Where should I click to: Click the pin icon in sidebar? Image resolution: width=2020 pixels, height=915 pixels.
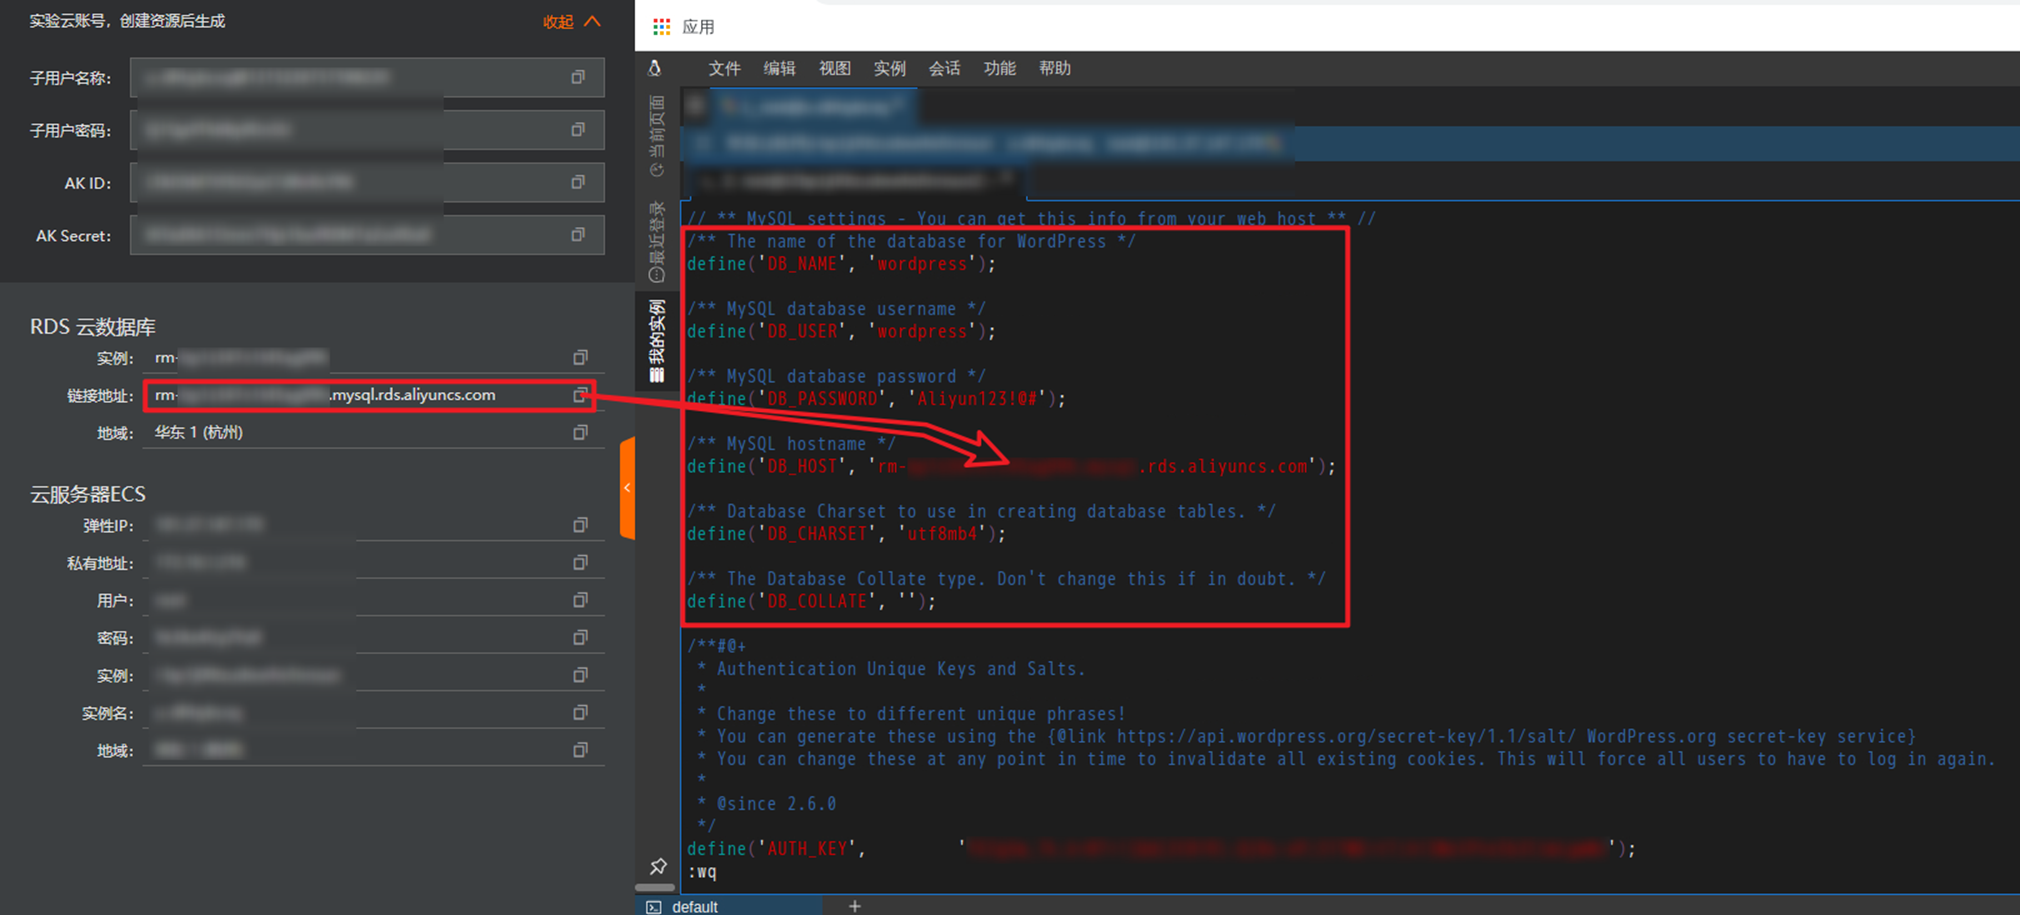tap(657, 866)
